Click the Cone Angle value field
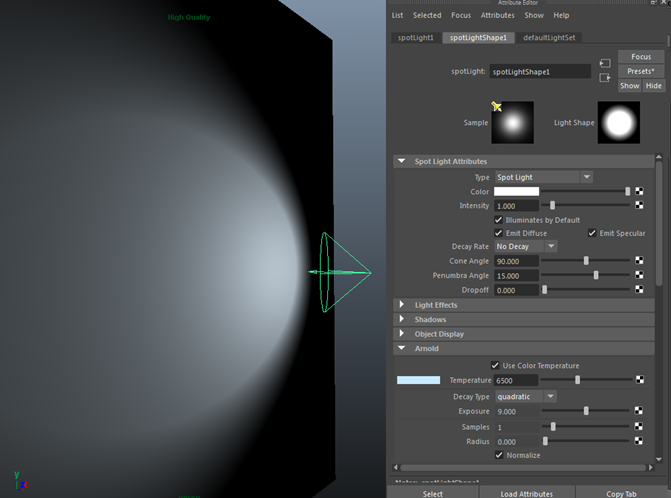Screen dimensions: 671x498 coord(516,261)
